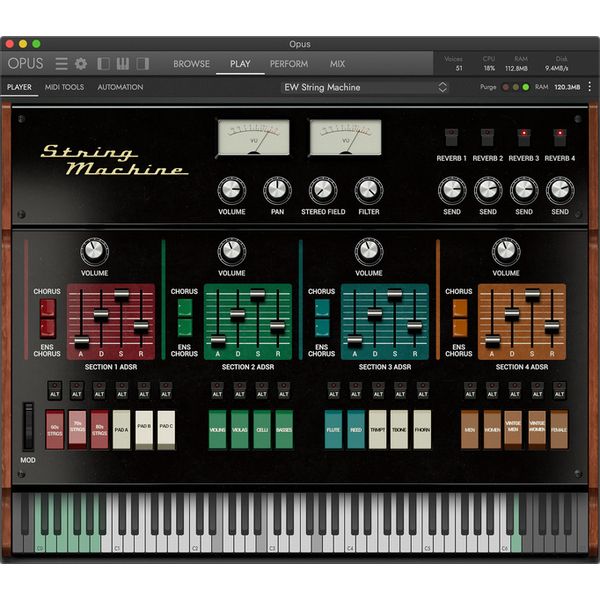Viewport: 600px width, 600px height.
Task: Toggle the red ENS CHORUS button
Action: coord(47,328)
